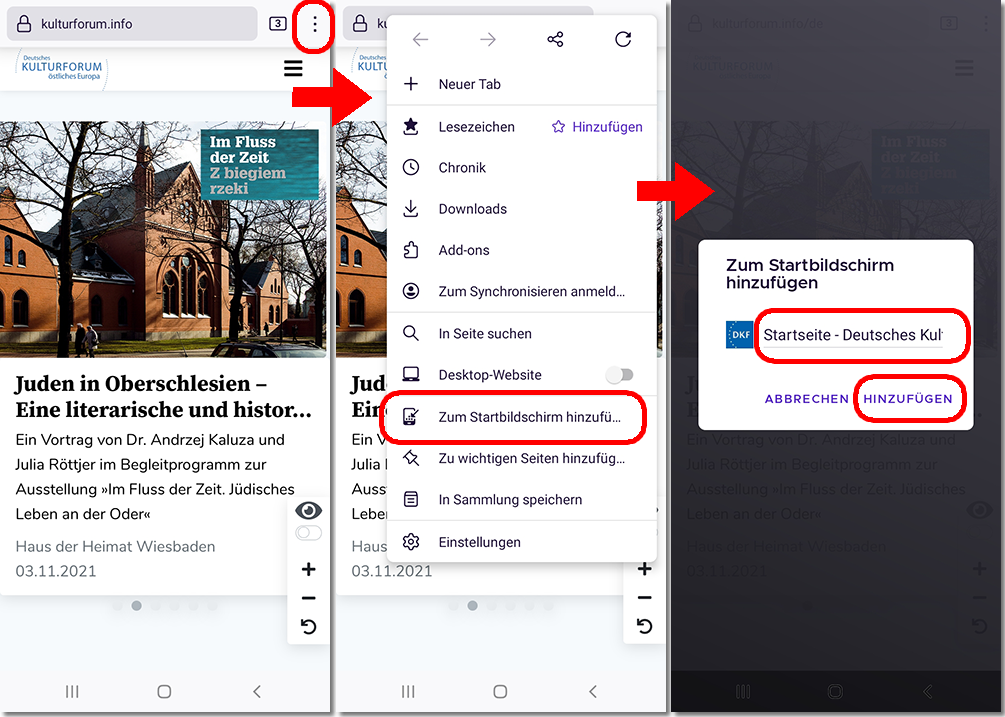Click the share icon in the browser menu

[555, 40]
